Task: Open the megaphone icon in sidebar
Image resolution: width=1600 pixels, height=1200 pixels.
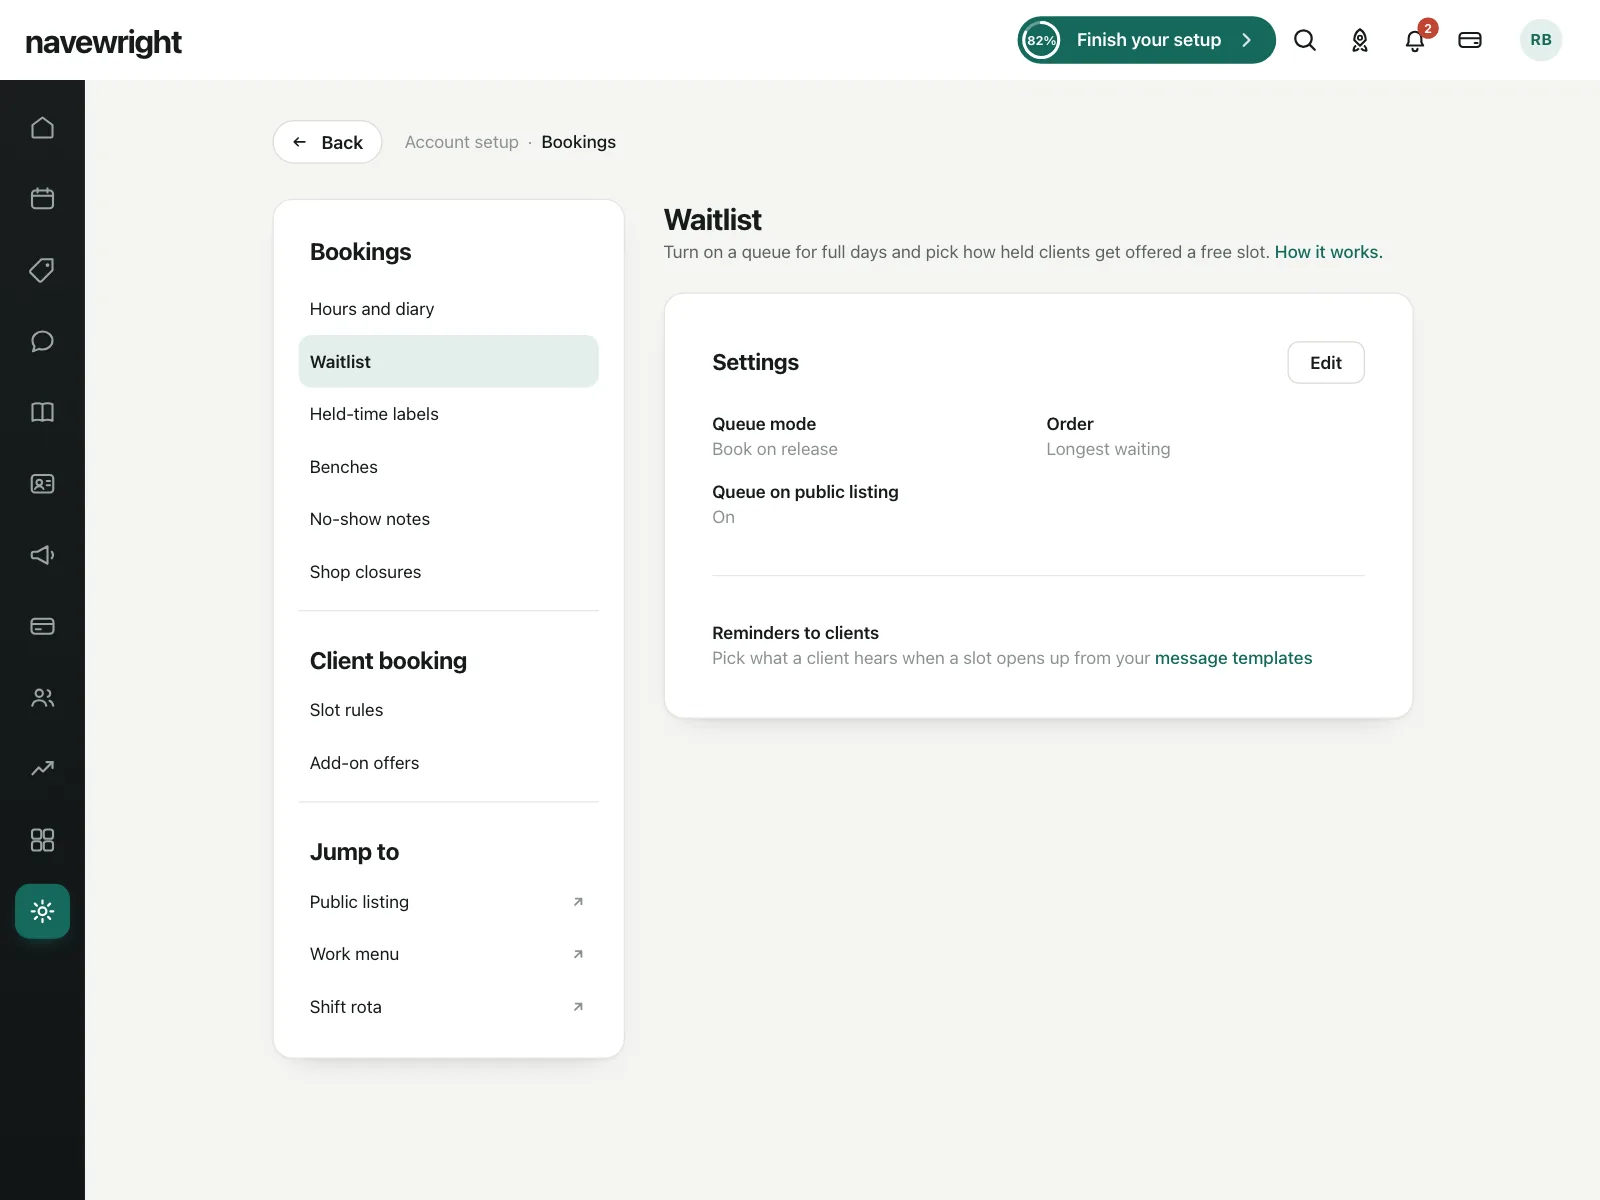Action: pyautogui.click(x=42, y=555)
